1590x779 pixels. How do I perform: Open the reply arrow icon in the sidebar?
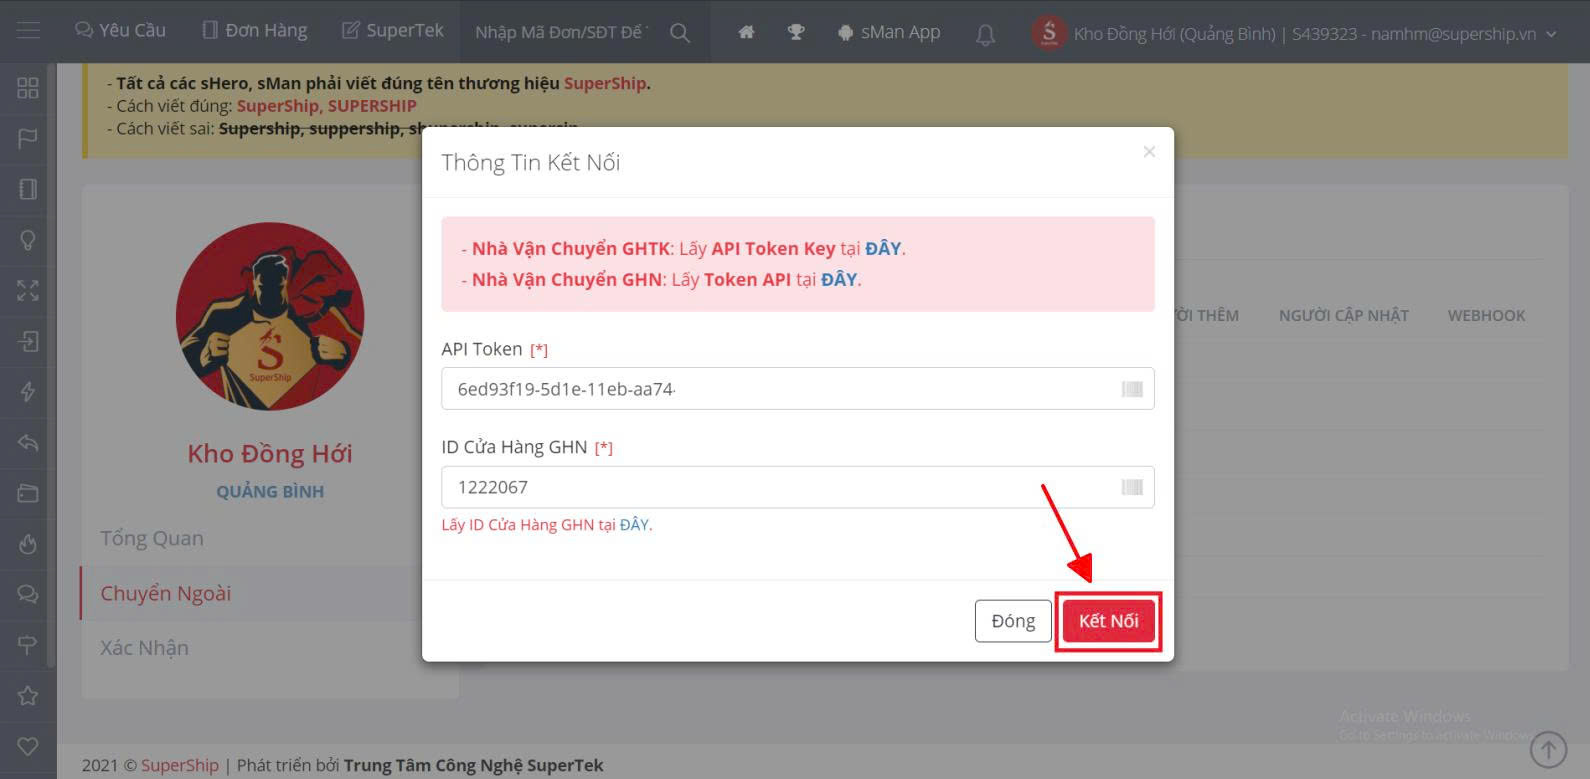click(28, 442)
